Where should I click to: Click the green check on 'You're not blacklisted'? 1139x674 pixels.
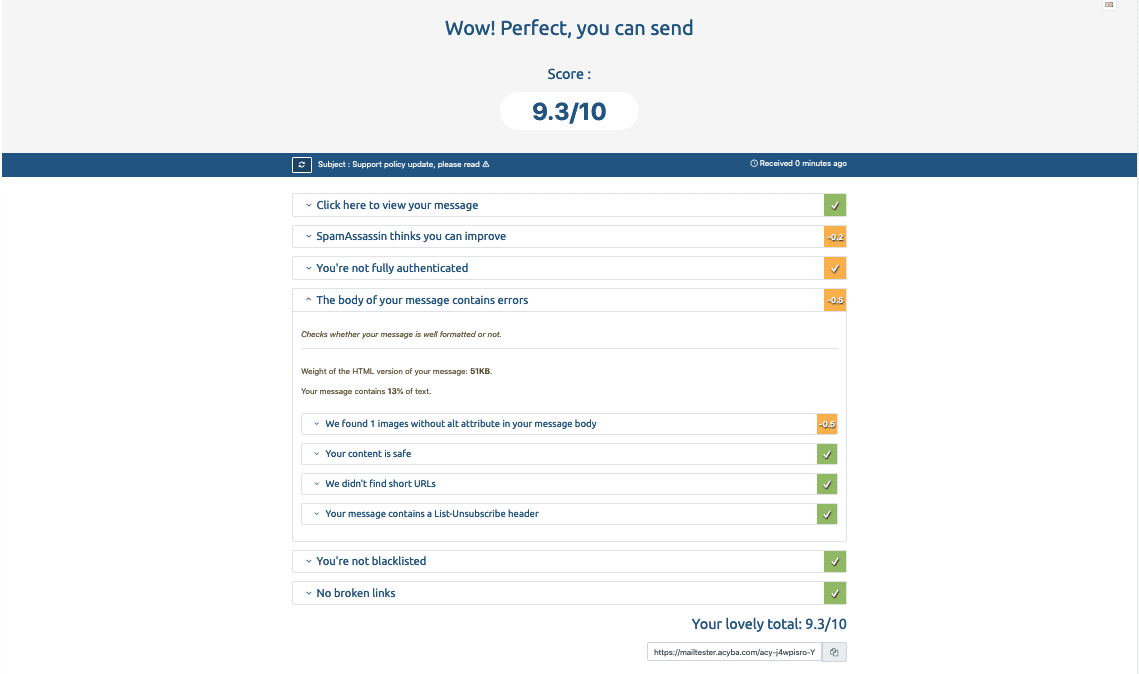(x=835, y=561)
